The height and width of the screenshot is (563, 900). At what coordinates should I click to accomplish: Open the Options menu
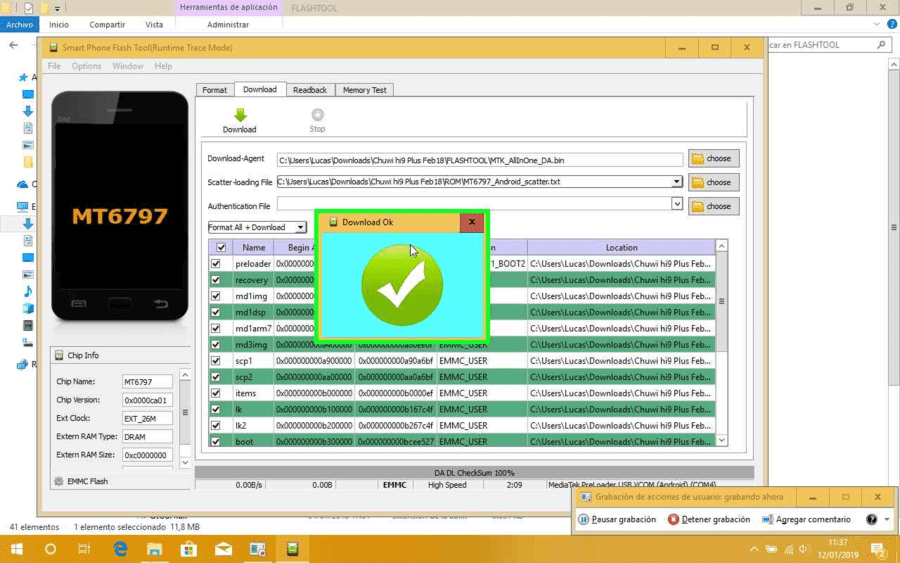pos(86,66)
